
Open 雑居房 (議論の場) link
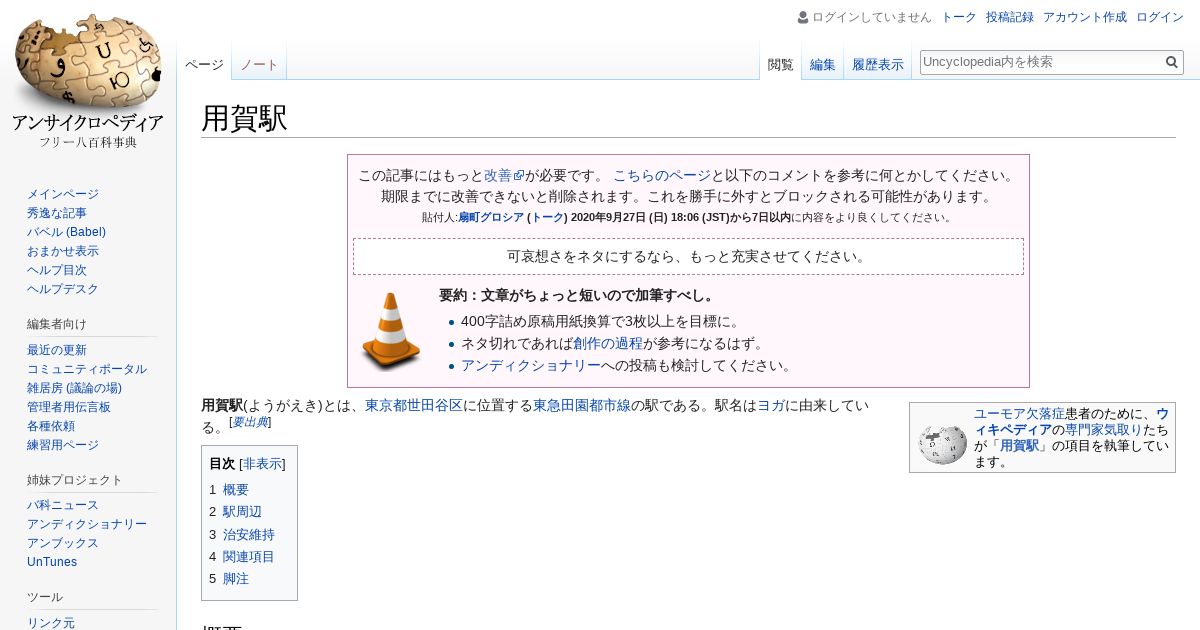point(74,388)
